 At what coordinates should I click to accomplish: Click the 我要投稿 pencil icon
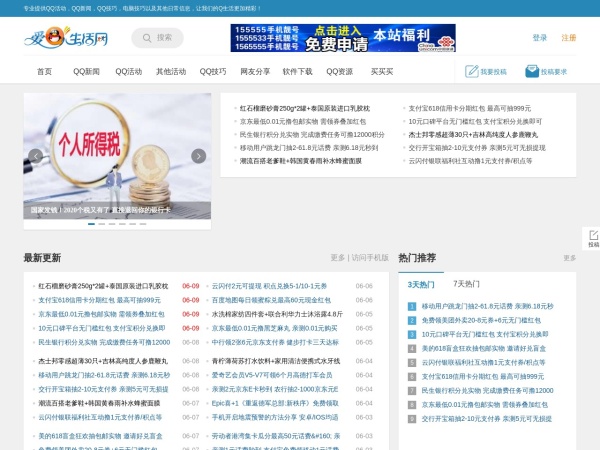pos(471,71)
